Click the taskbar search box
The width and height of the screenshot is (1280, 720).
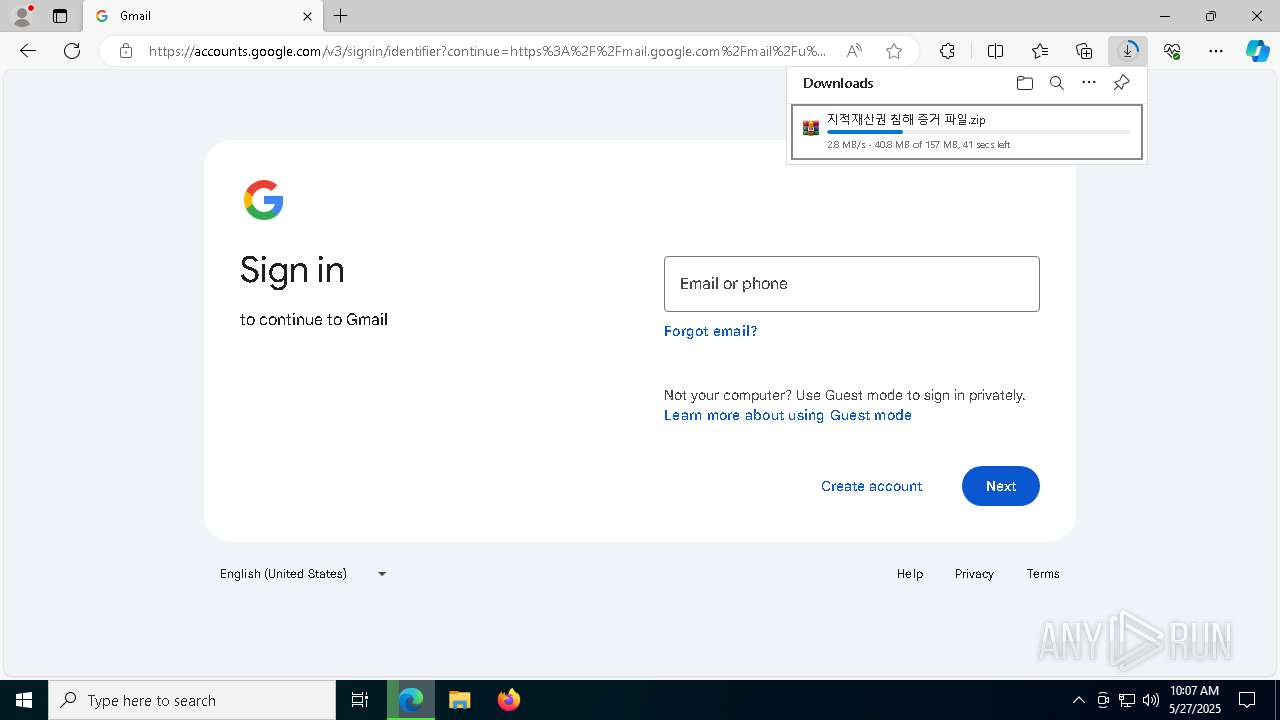[192, 700]
